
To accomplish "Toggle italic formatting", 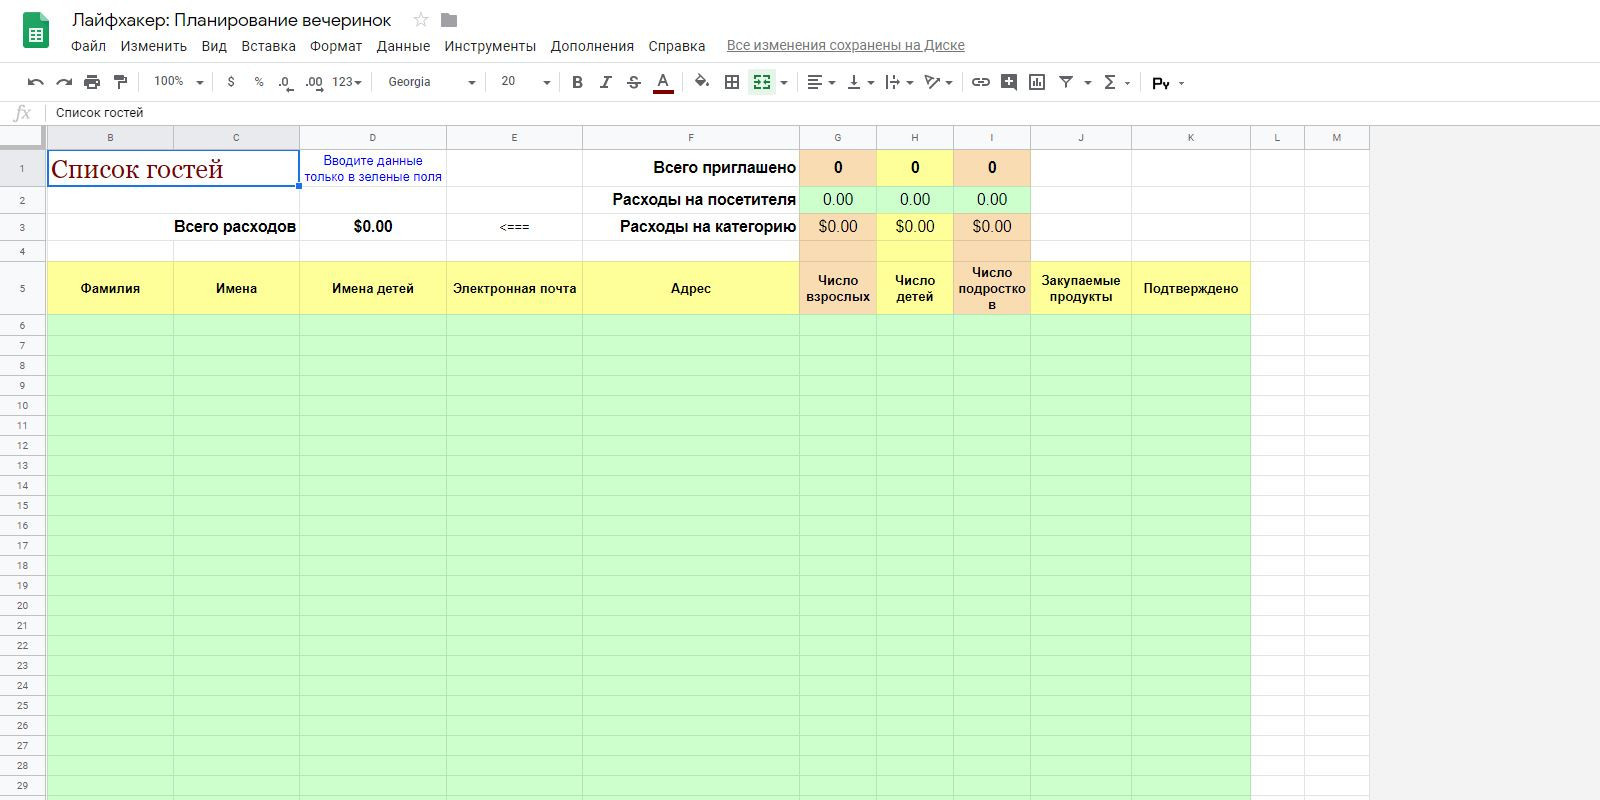I will (605, 82).
